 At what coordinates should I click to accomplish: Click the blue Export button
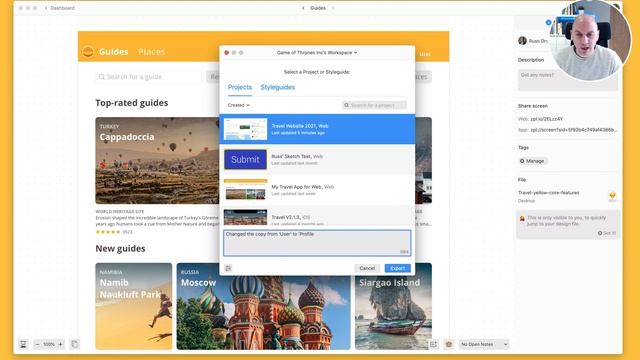tap(398, 268)
